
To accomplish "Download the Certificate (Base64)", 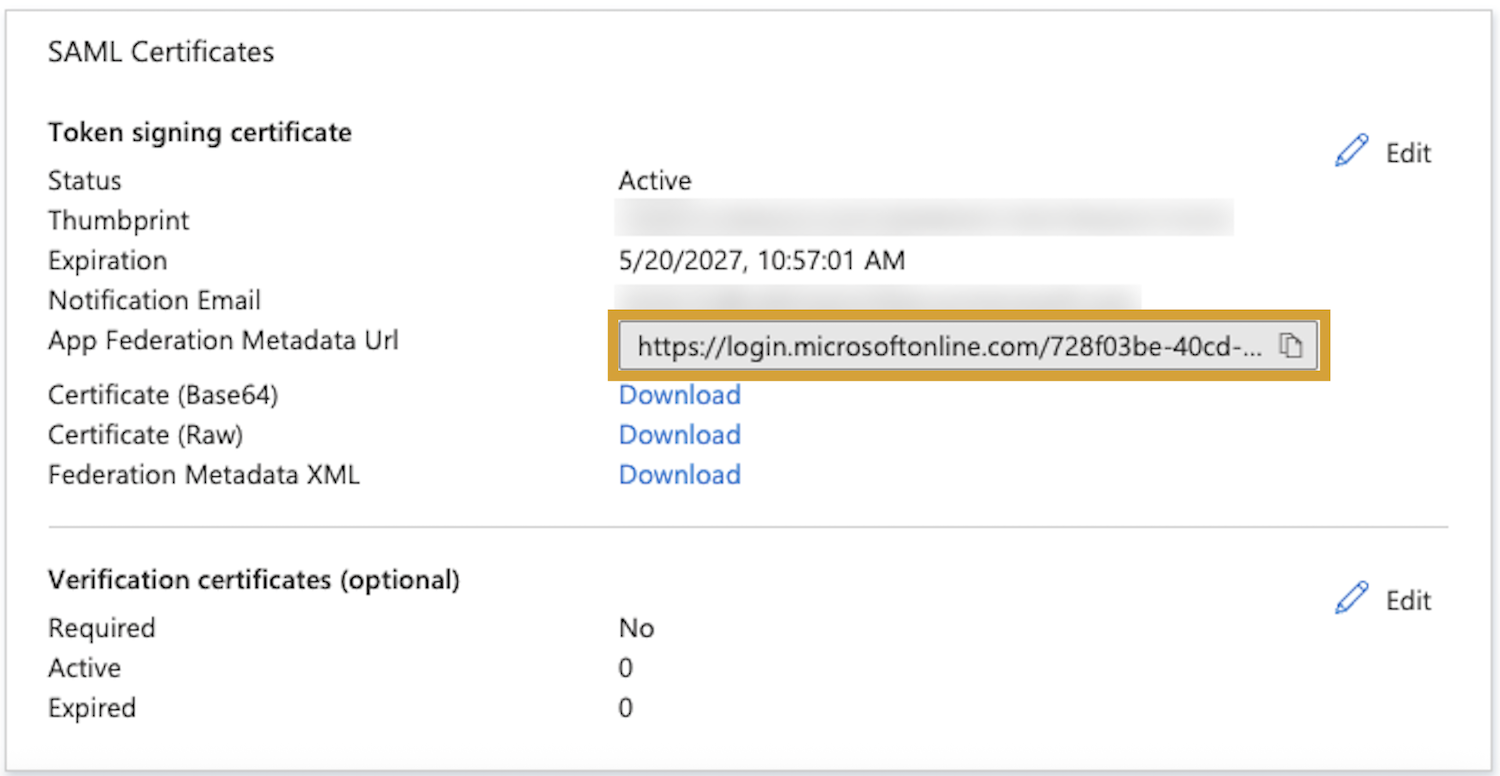I will (x=679, y=395).
